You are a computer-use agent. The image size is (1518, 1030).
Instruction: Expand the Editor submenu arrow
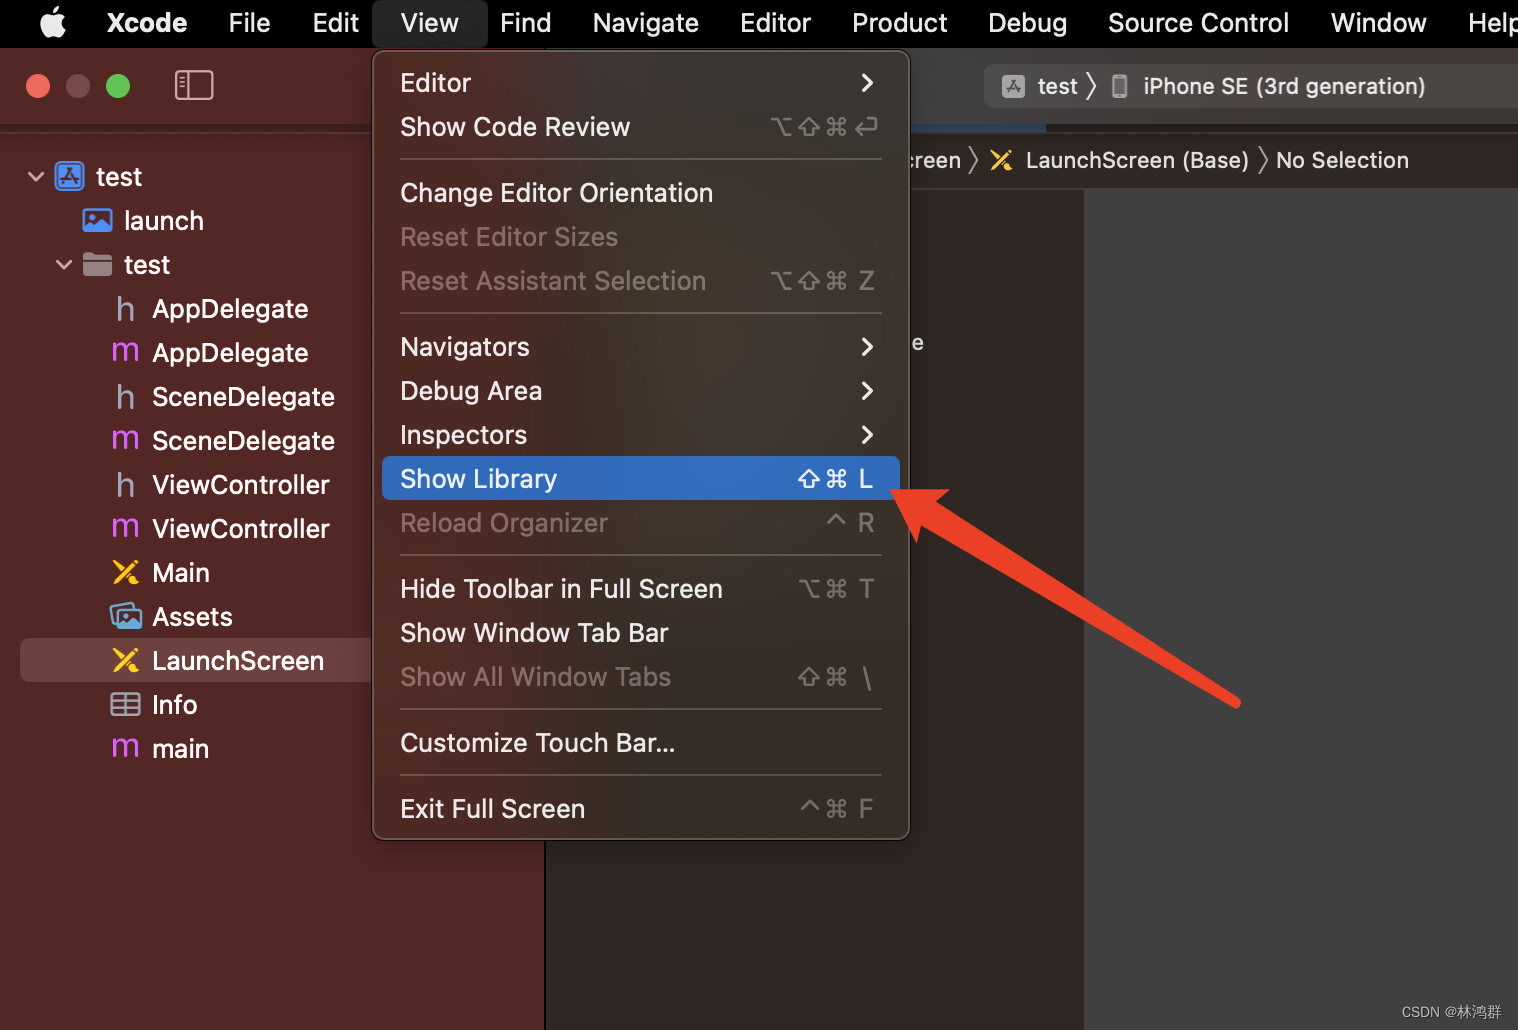click(x=867, y=83)
